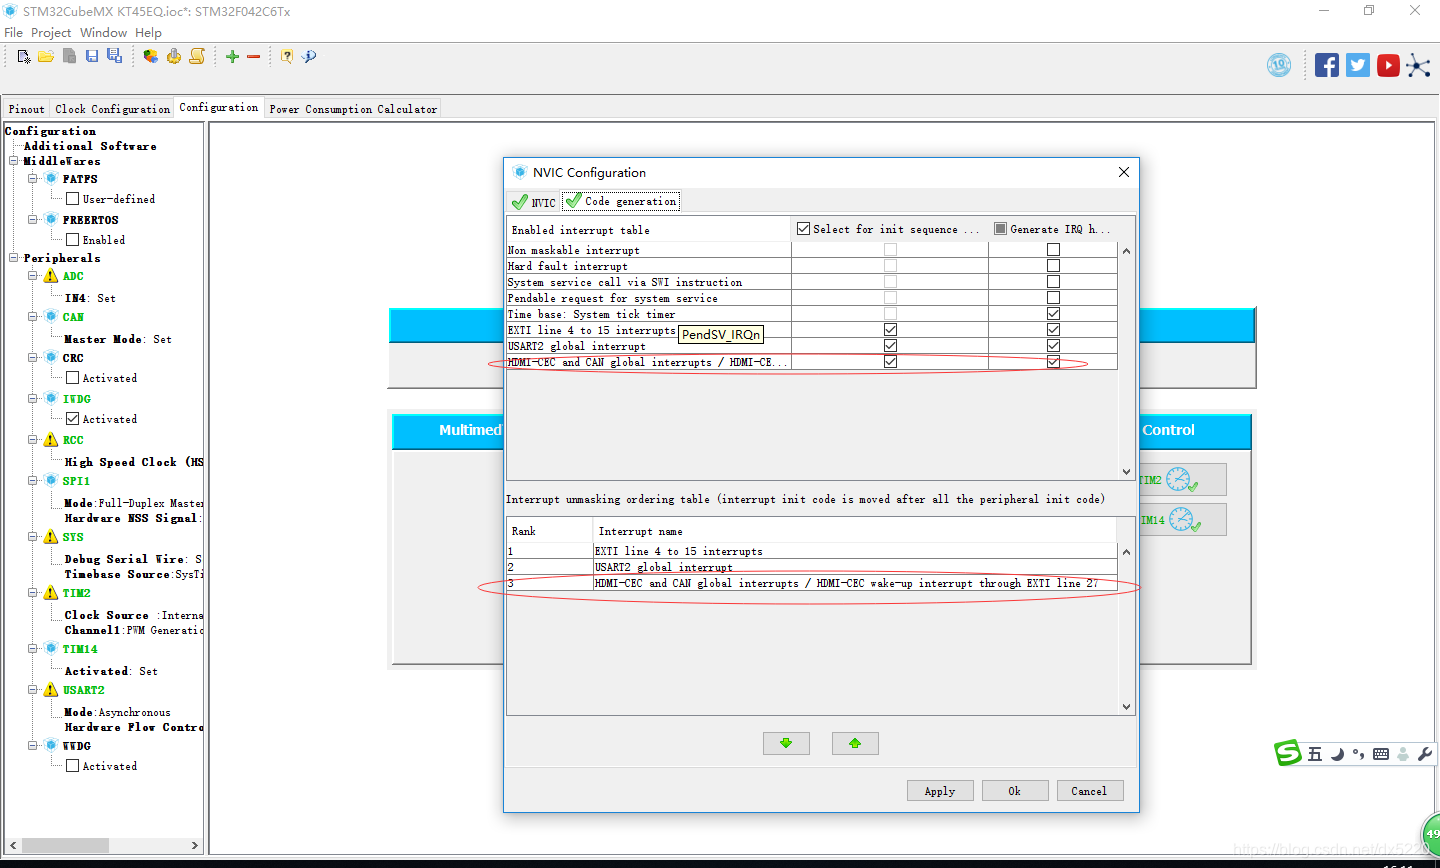Click the TIM2 clock icon button

[x=1182, y=480]
